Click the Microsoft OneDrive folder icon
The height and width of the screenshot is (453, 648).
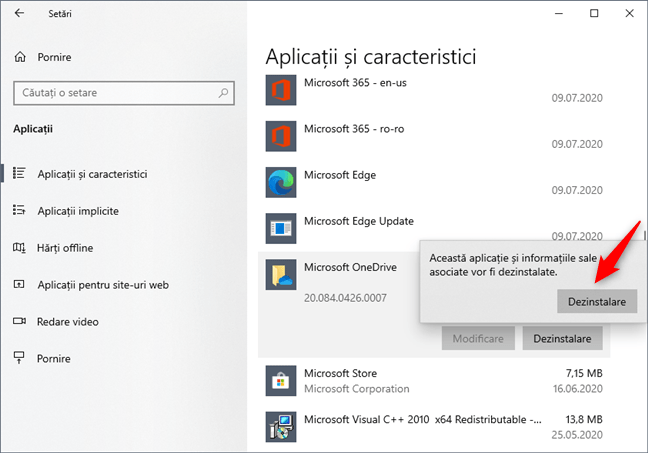click(281, 274)
